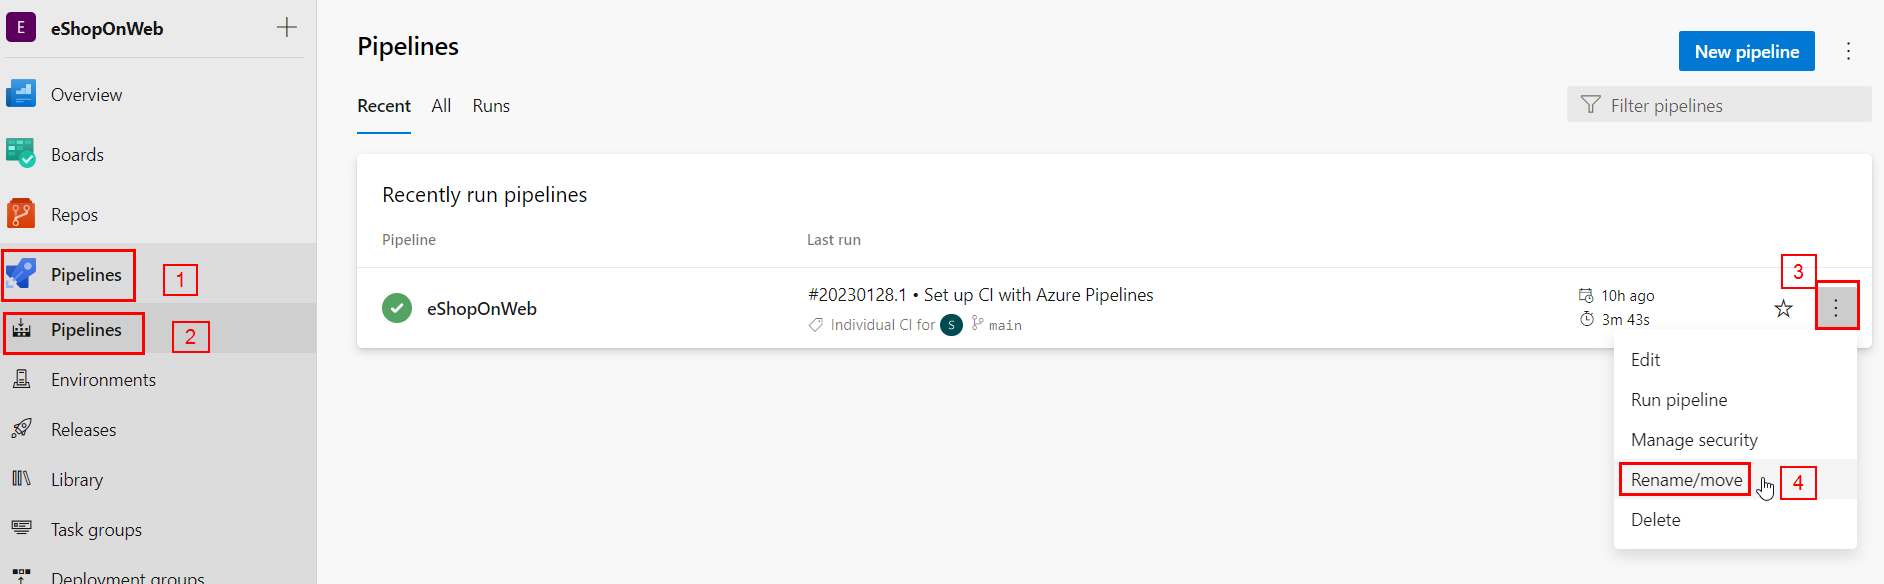Click the Task groups icon
The height and width of the screenshot is (584, 1884).
click(x=21, y=528)
